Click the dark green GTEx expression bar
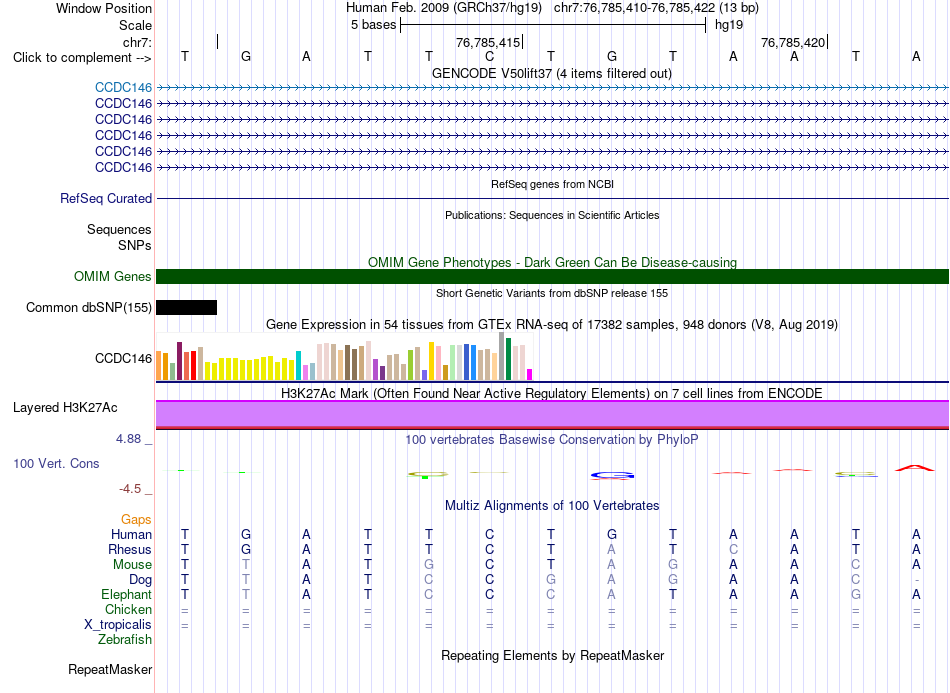 tap(509, 359)
